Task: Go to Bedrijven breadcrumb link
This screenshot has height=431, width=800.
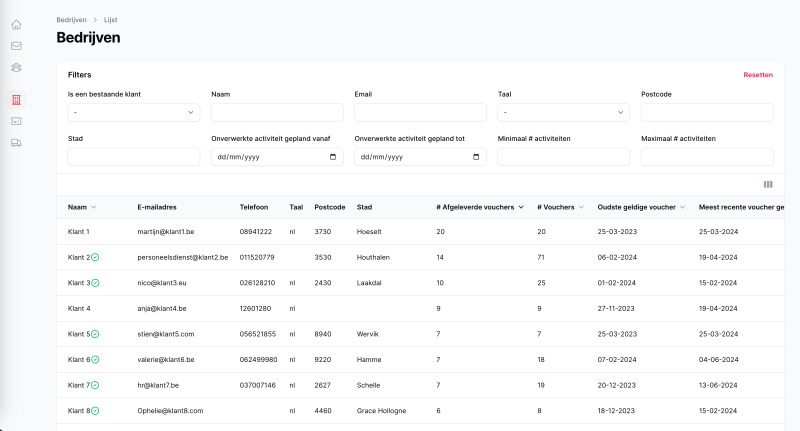Action: point(75,19)
